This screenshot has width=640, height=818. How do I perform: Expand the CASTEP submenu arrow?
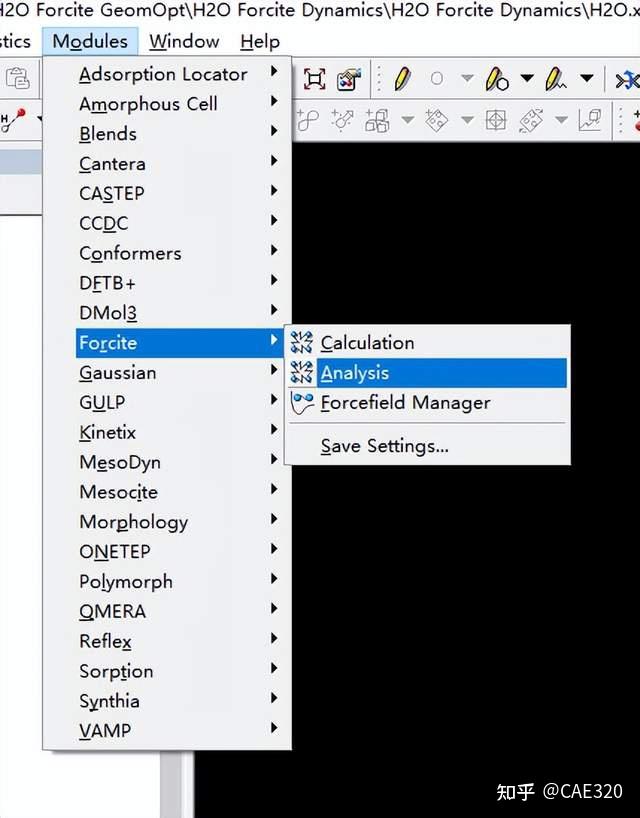(274, 190)
